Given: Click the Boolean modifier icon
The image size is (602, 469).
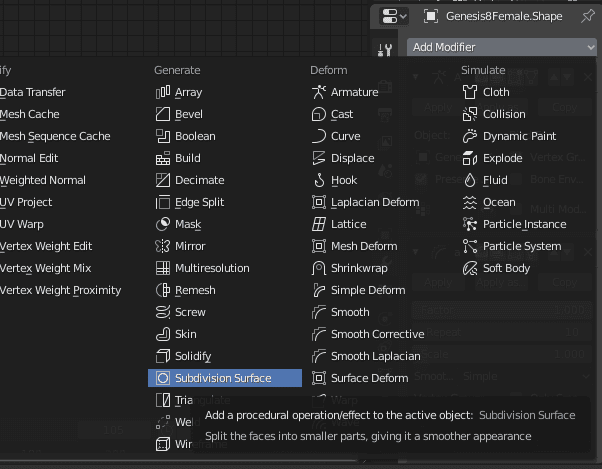Looking at the screenshot, I should 163,136.
